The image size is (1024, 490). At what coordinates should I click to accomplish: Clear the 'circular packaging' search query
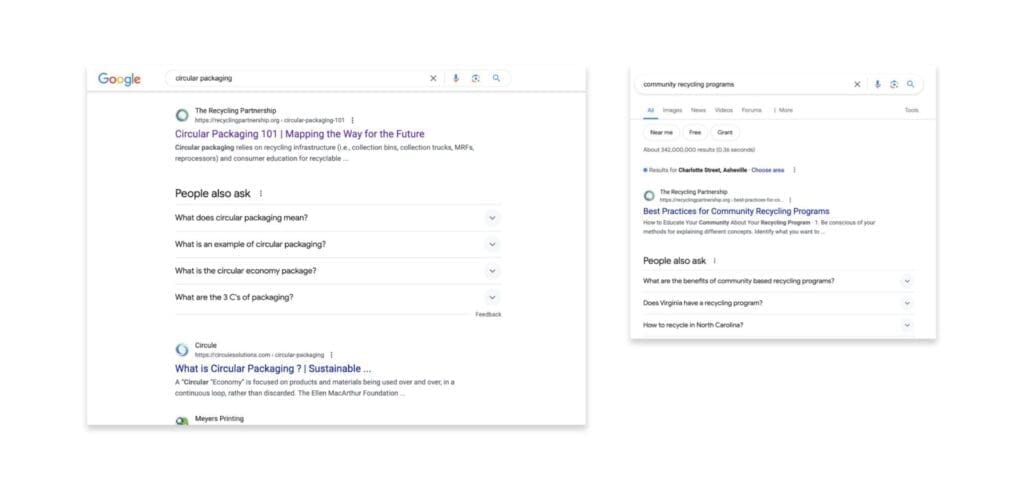pos(433,78)
